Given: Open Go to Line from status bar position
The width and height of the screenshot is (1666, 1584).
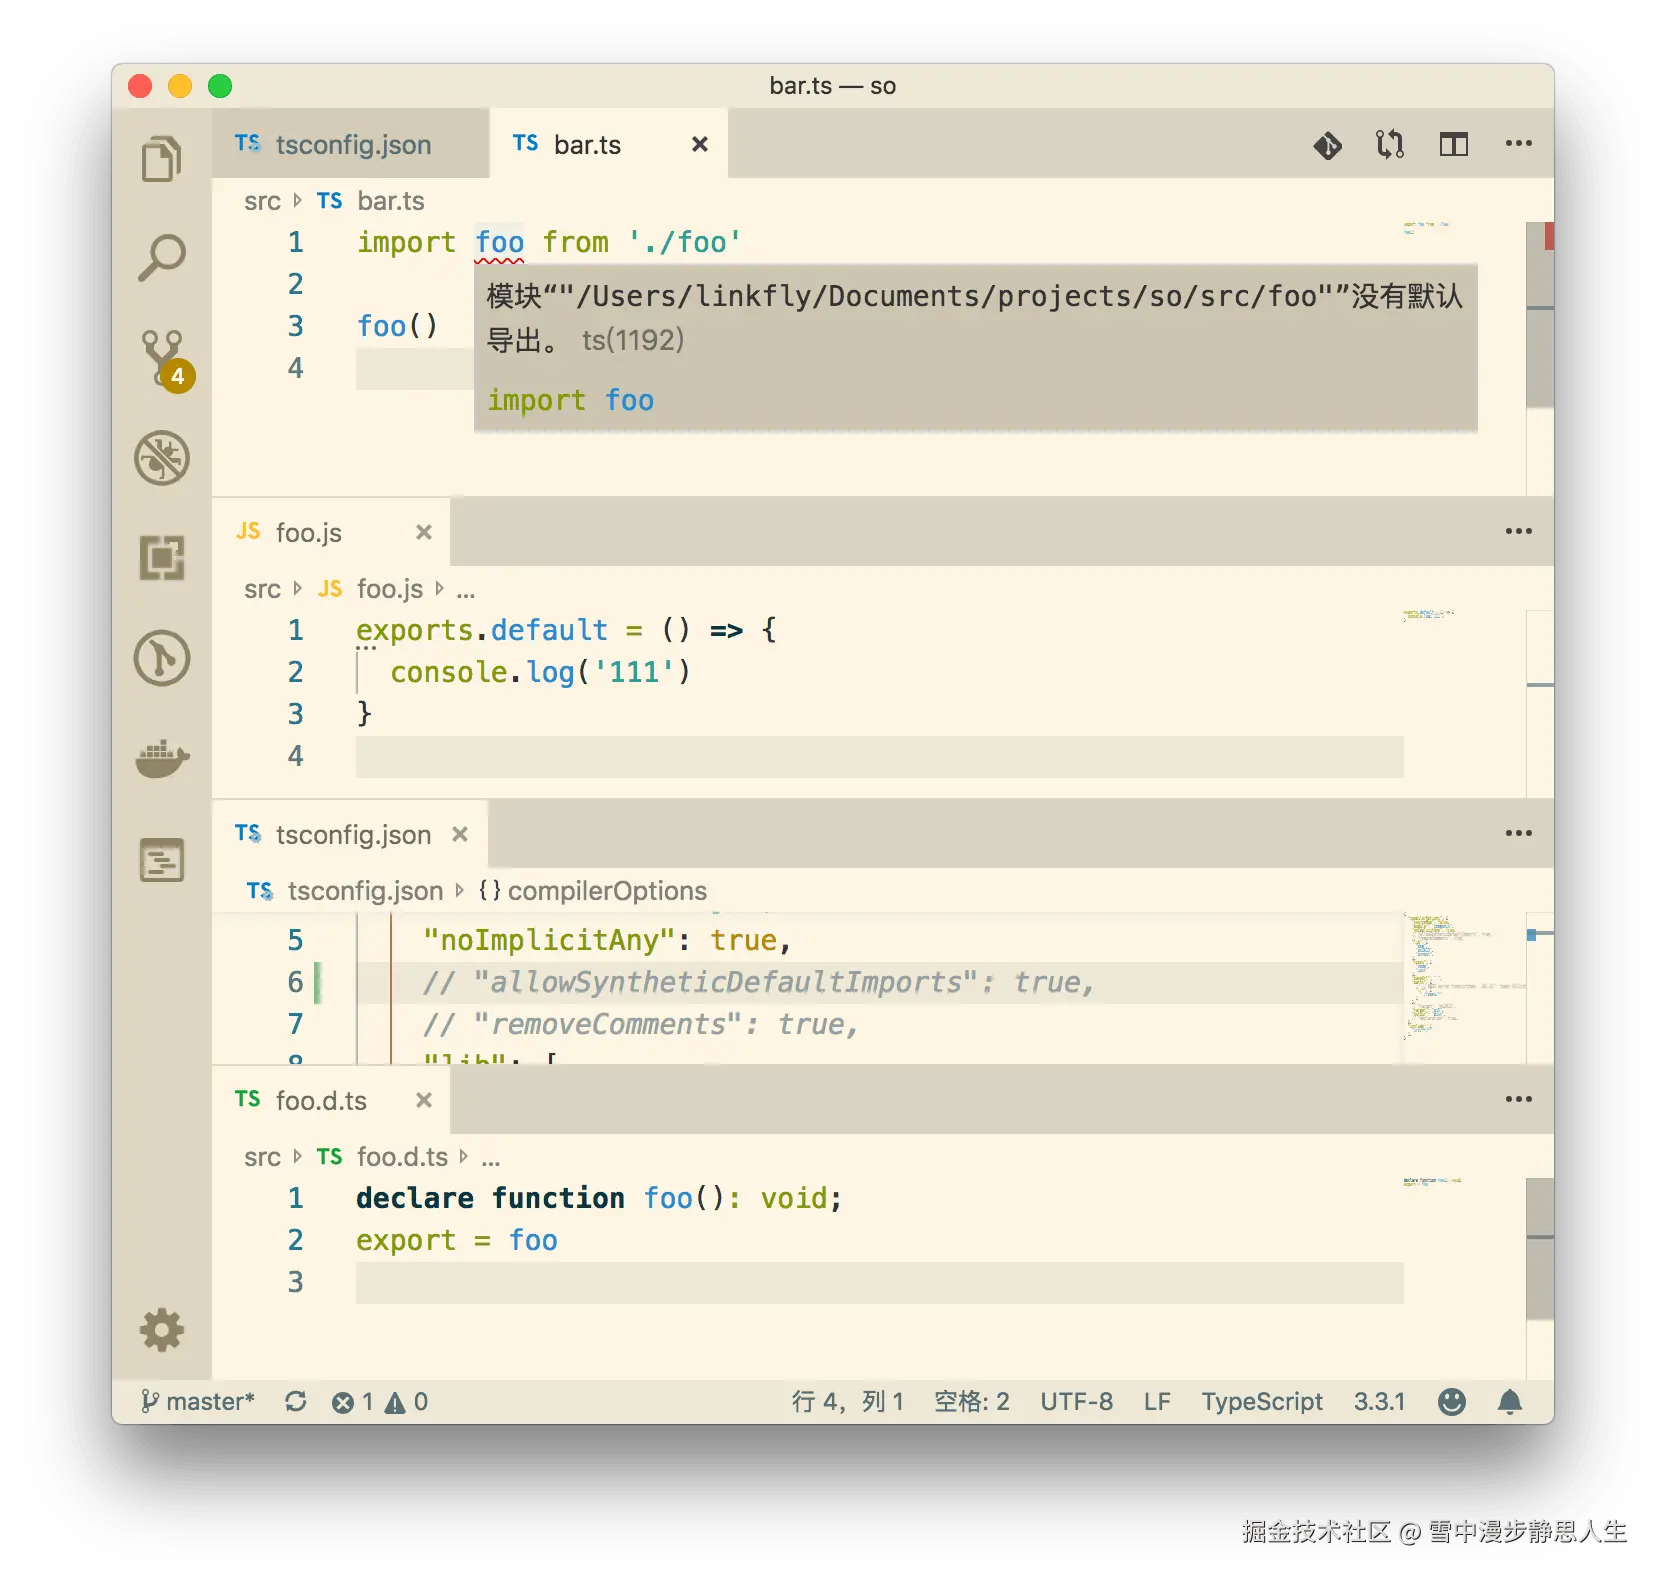Looking at the screenshot, I should pyautogui.click(x=848, y=1402).
